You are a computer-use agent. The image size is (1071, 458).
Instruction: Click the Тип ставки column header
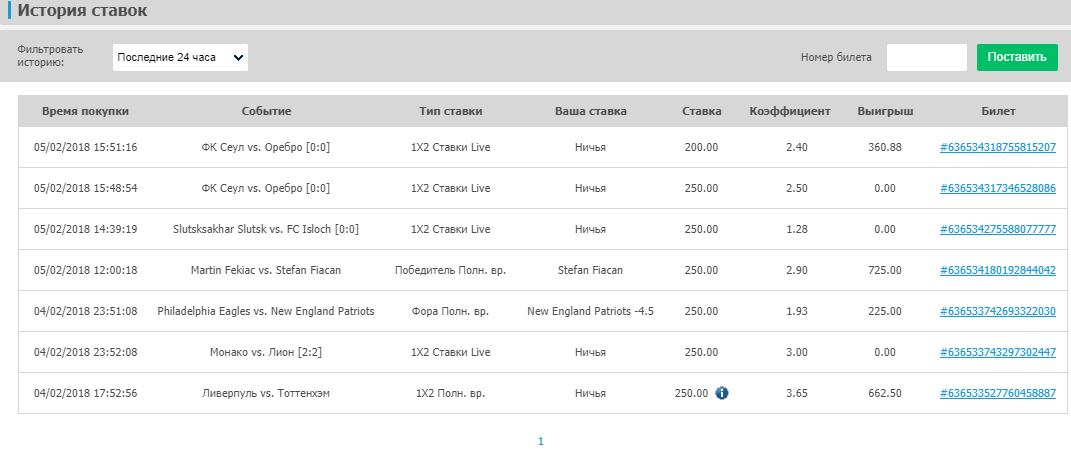pyautogui.click(x=451, y=111)
